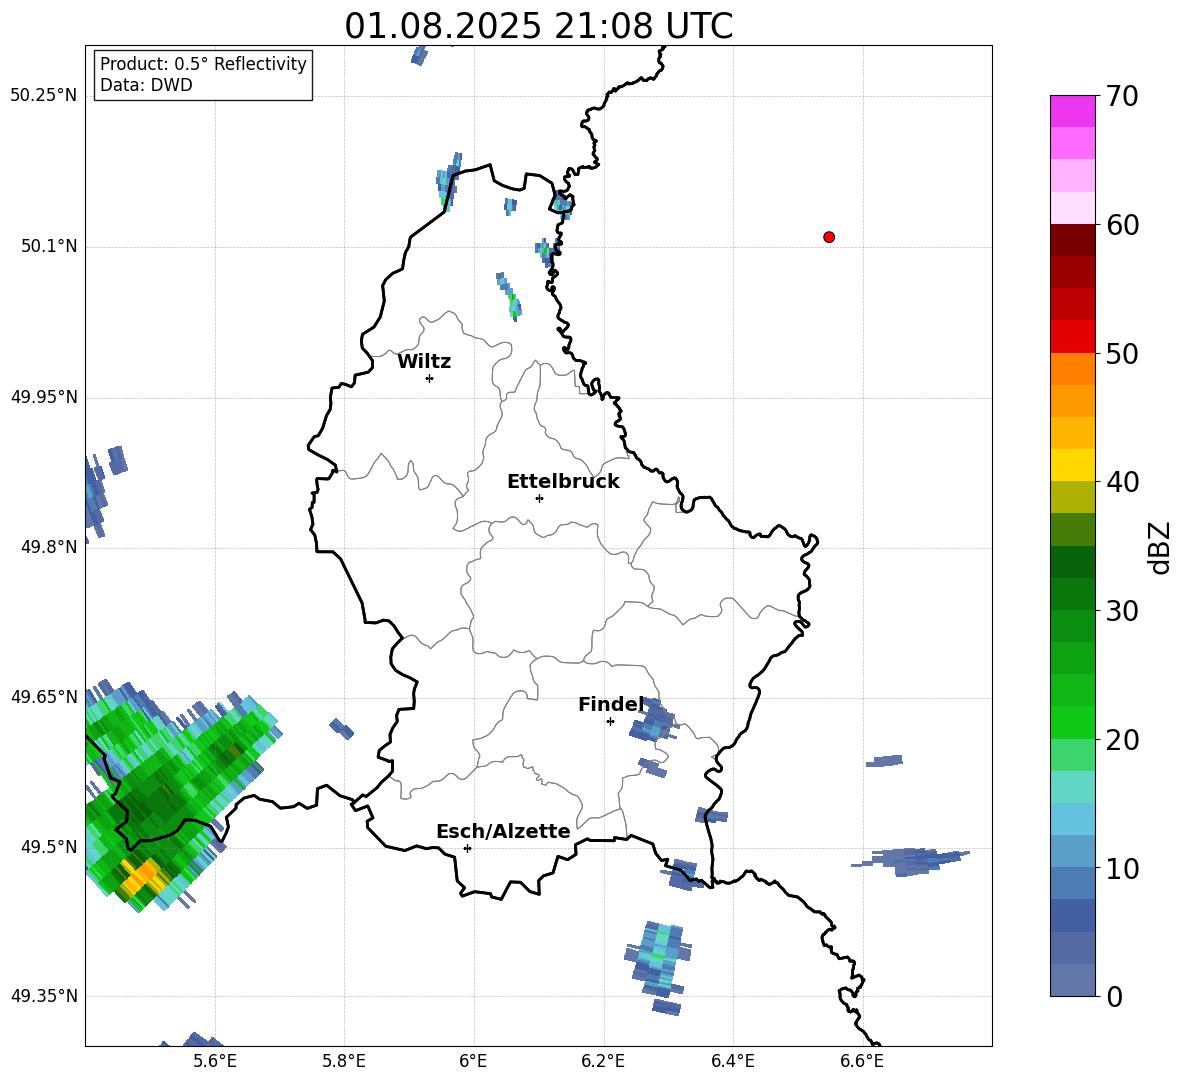
Task: Click the Ettelbruck station cross marker
Action: (x=539, y=498)
